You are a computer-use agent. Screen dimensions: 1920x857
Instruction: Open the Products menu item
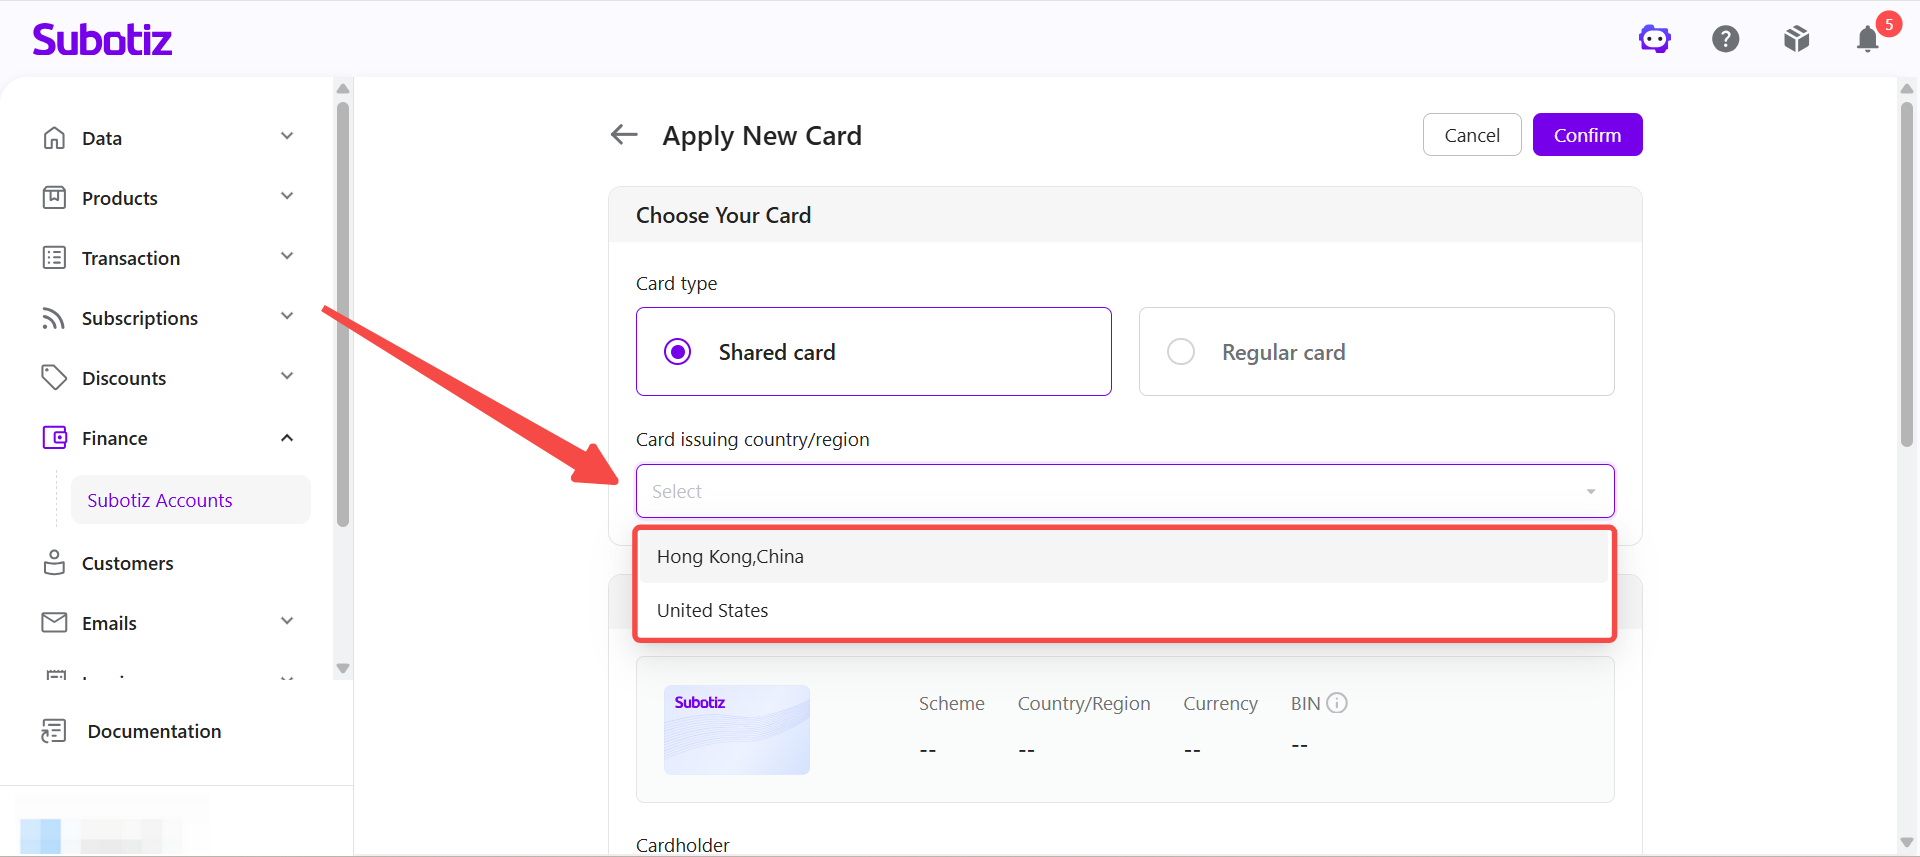(x=120, y=198)
